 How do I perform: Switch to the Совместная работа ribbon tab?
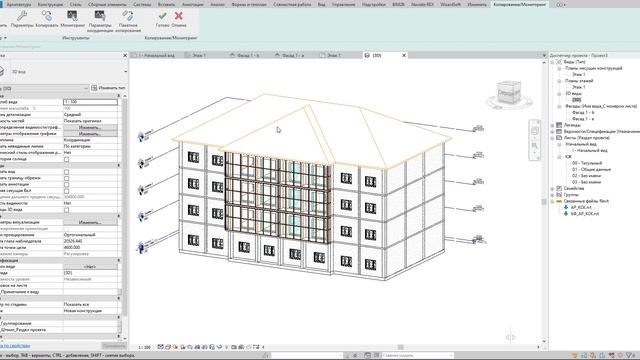pyautogui.click(x=292, y=4)
